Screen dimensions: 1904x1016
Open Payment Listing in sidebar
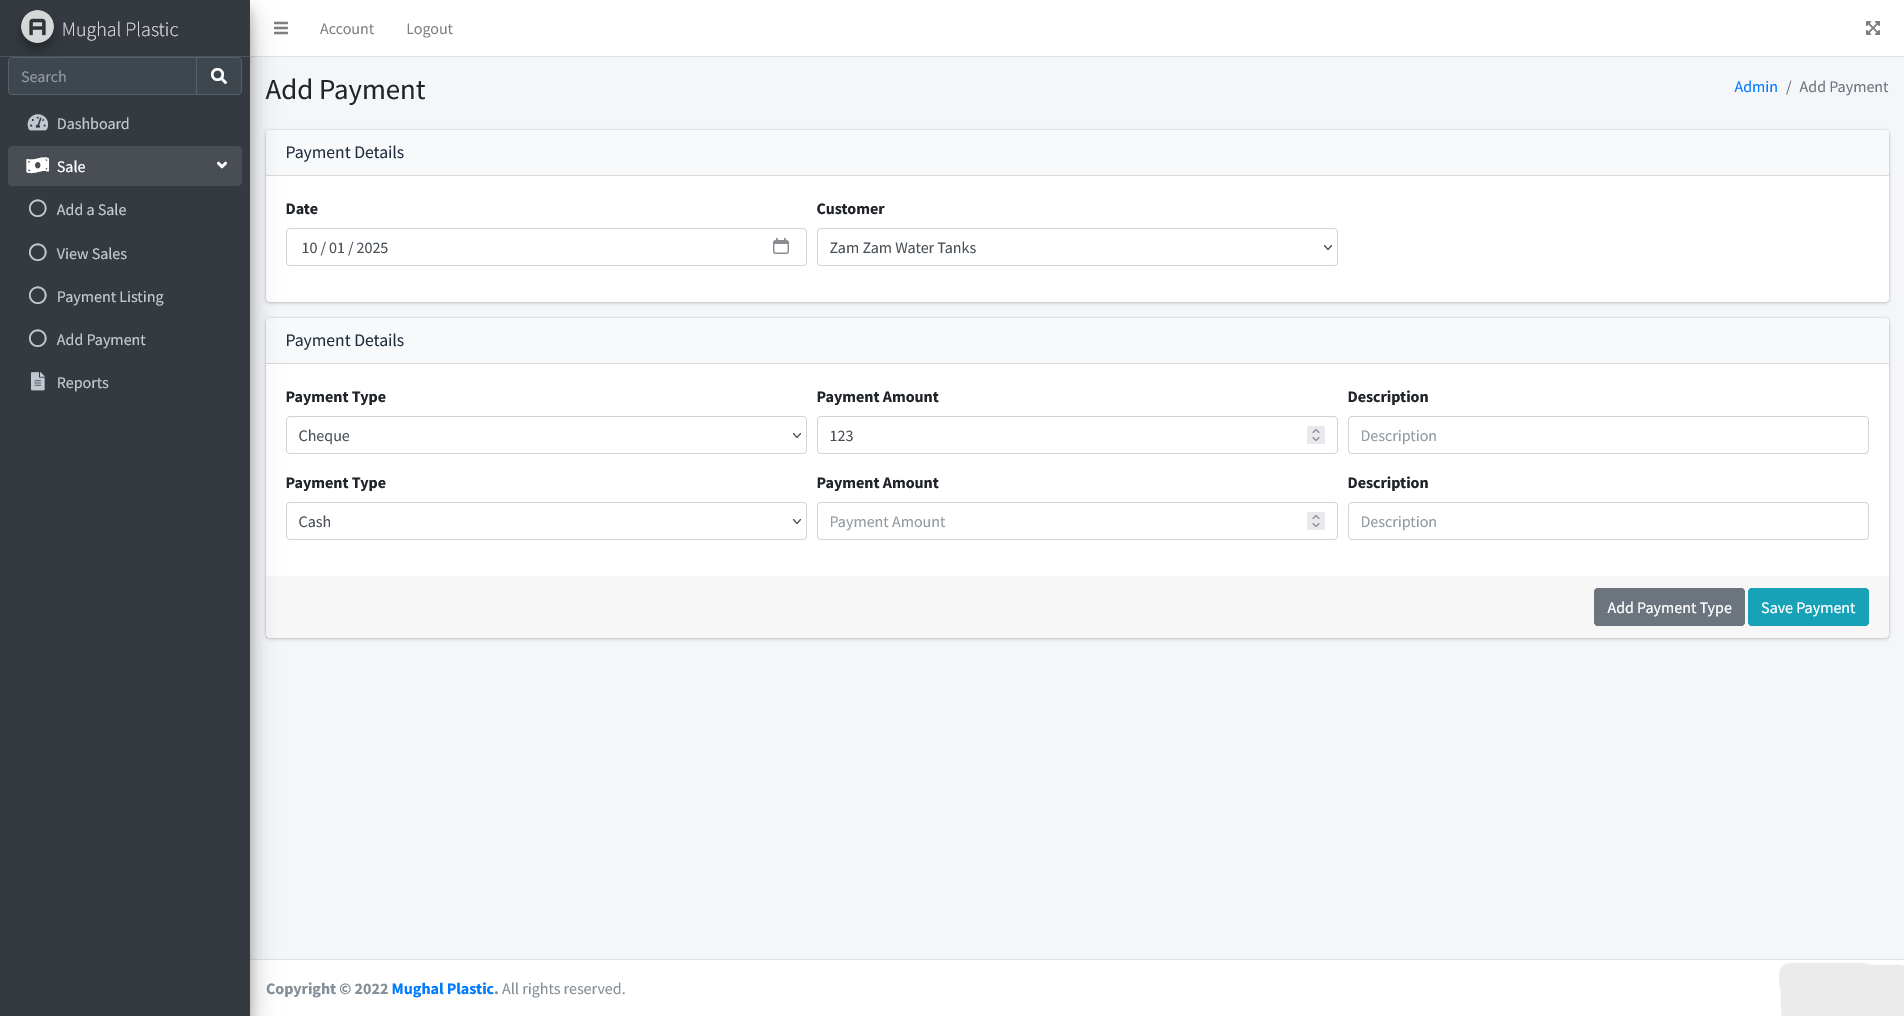pyautogui.click(x=110, y=297)
